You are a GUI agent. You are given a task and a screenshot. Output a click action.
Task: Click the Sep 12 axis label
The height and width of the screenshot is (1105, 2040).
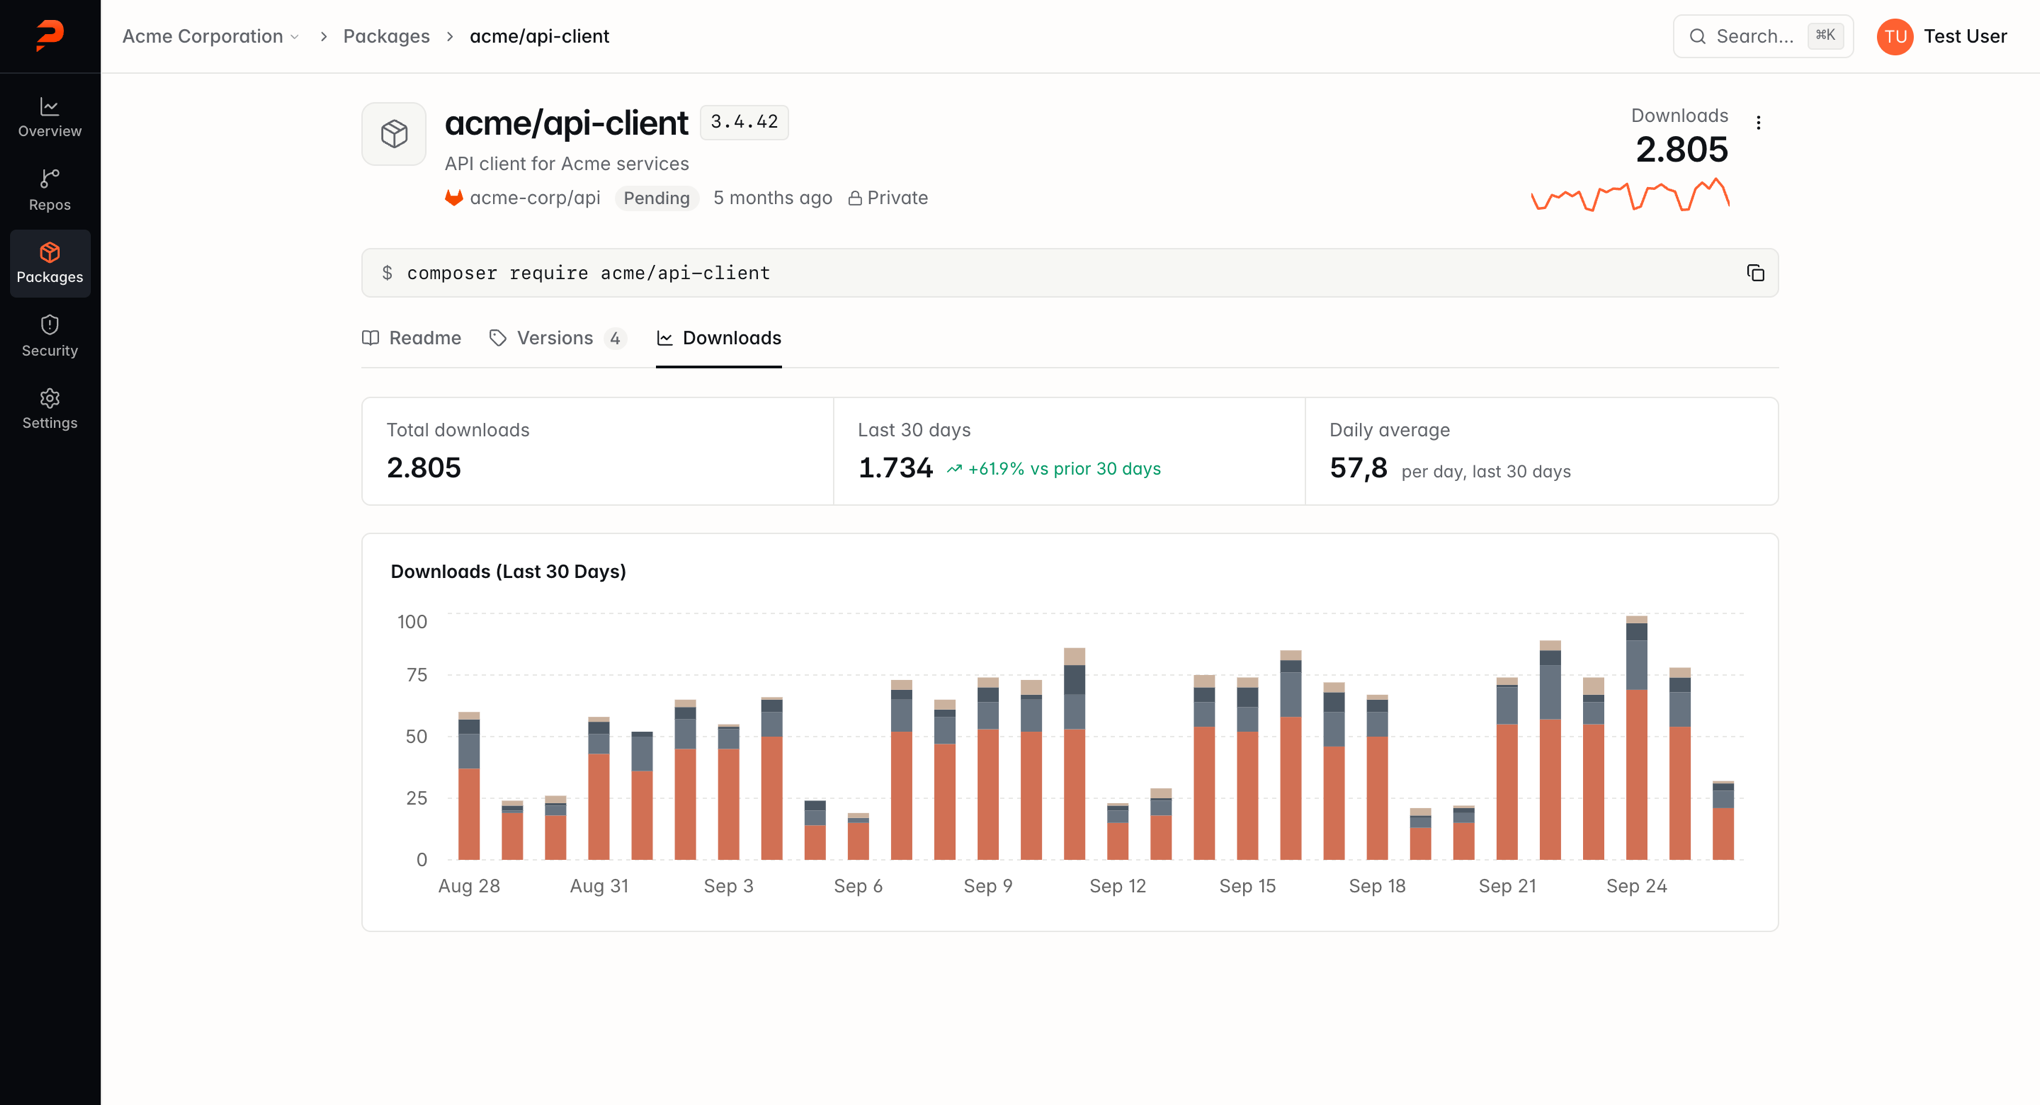tap(1117, 886)
